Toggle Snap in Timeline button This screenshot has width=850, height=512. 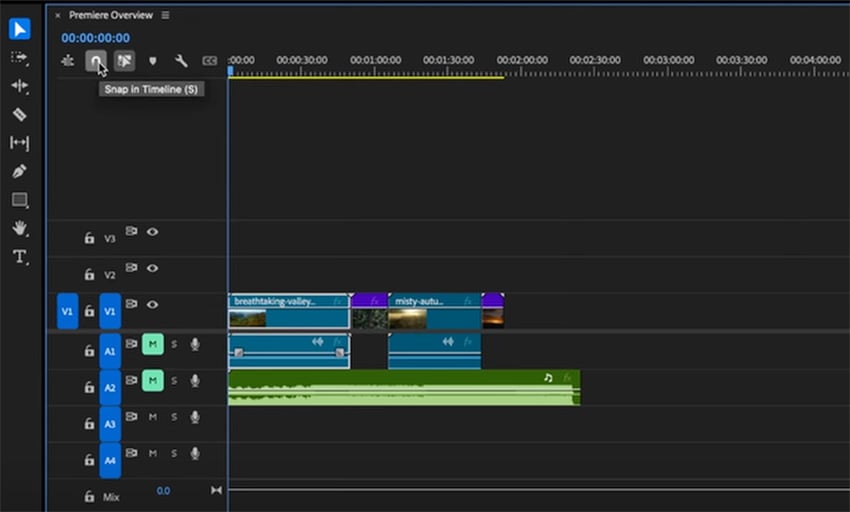coord(96,61)
